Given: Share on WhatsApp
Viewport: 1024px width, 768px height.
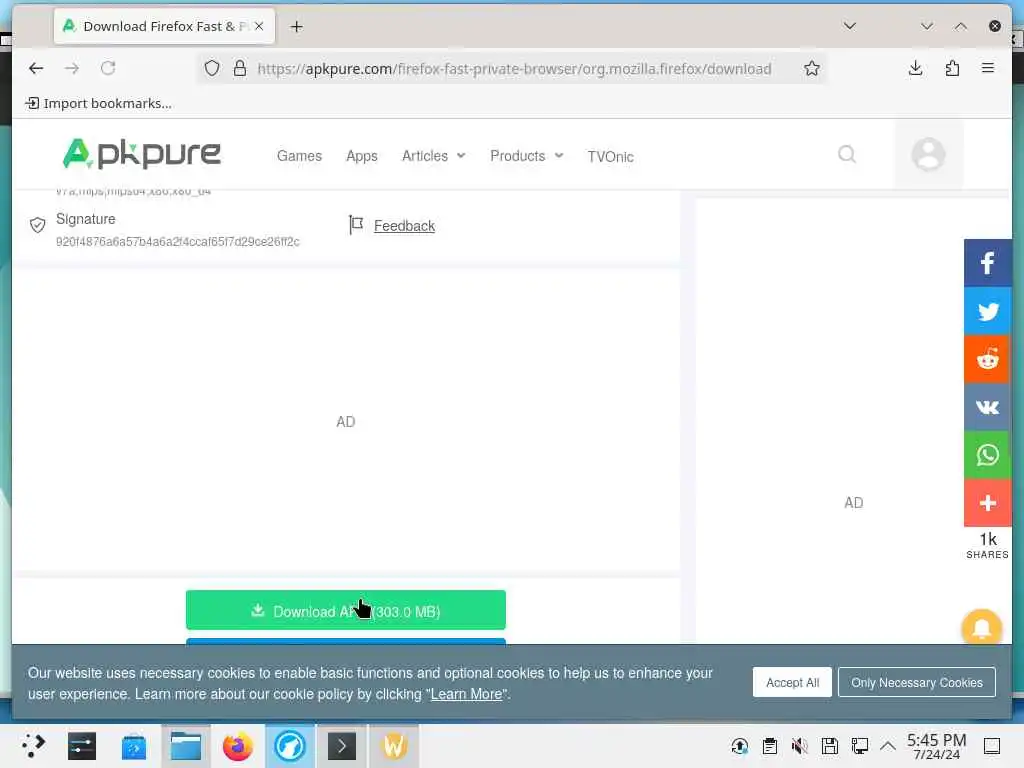Looking at the screenshot, I should click(x=987, y=455).
